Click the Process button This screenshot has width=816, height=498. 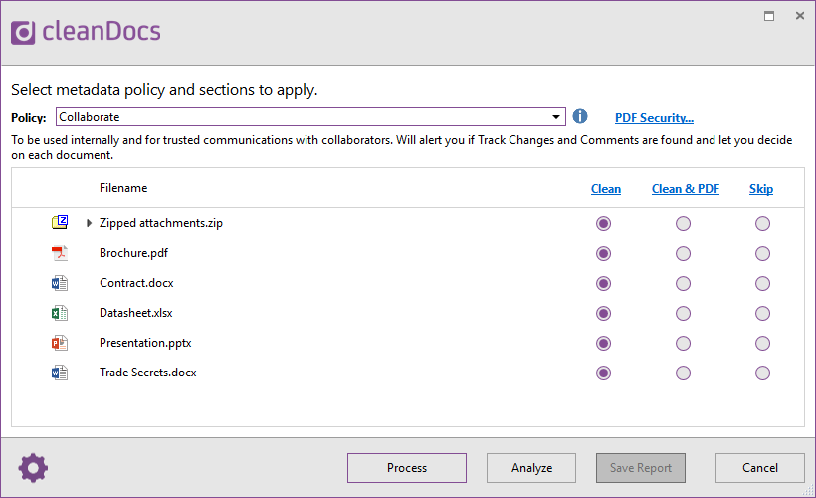[407, 468]
